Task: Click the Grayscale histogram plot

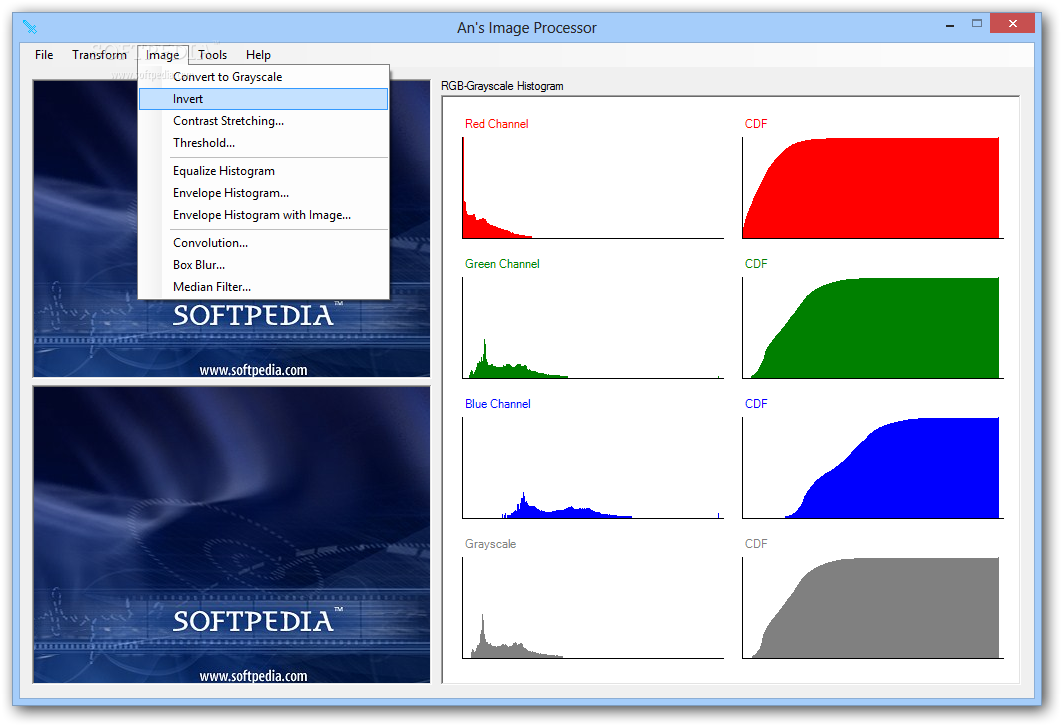Action: (593, 608)
